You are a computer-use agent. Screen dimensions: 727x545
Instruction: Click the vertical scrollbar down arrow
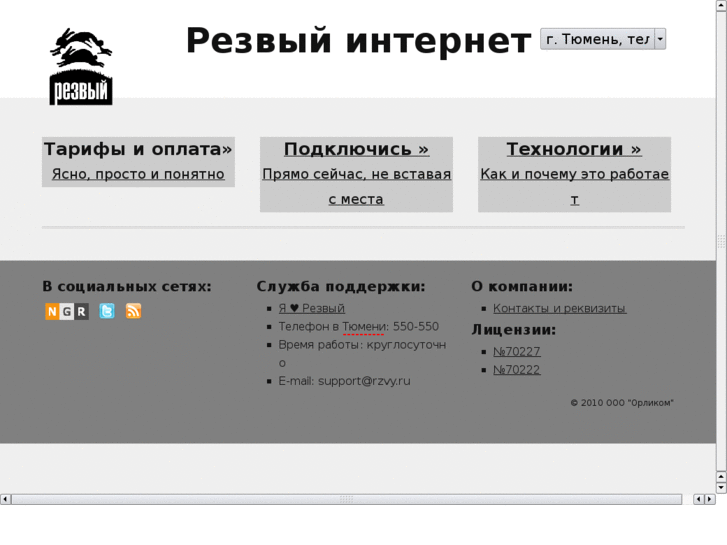click(x=721, y=488)
